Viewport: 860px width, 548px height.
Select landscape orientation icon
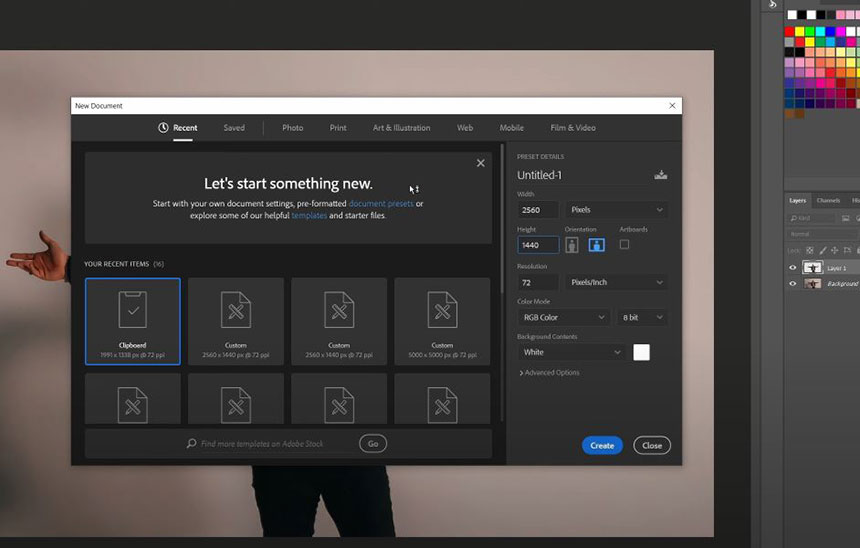597,245
